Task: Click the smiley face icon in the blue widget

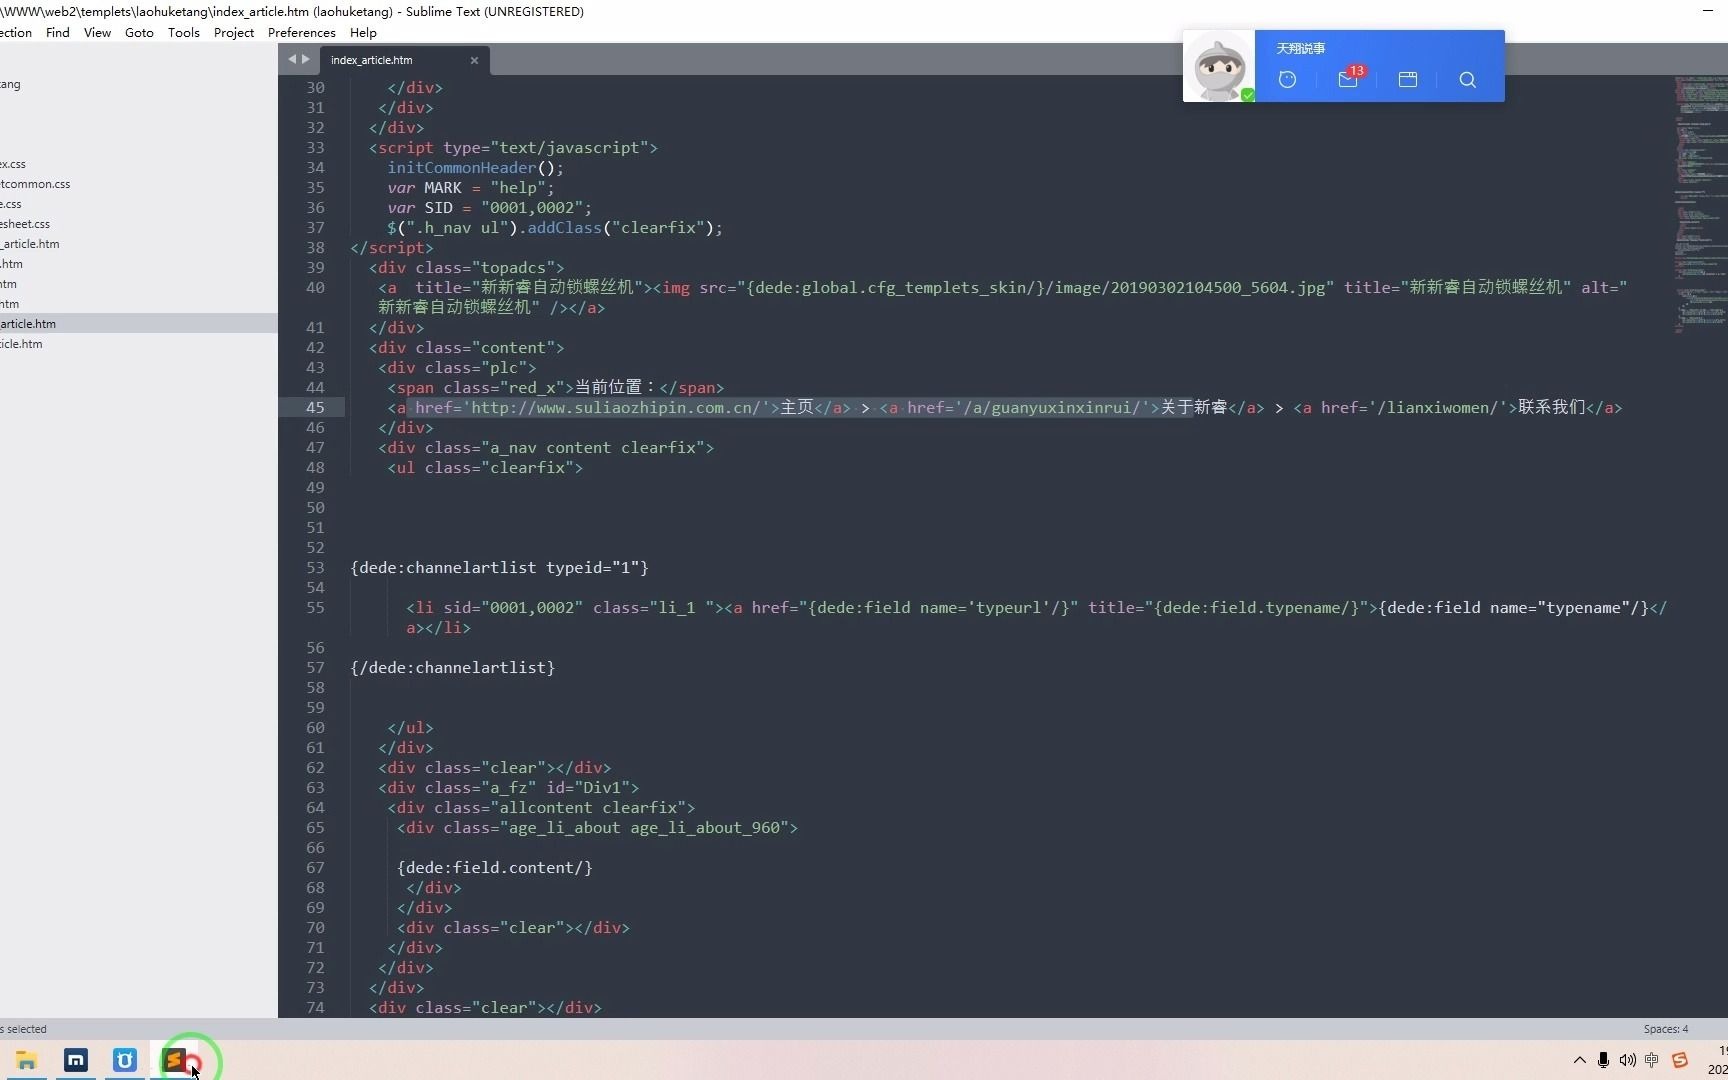Action: [x=1288, y=79]
